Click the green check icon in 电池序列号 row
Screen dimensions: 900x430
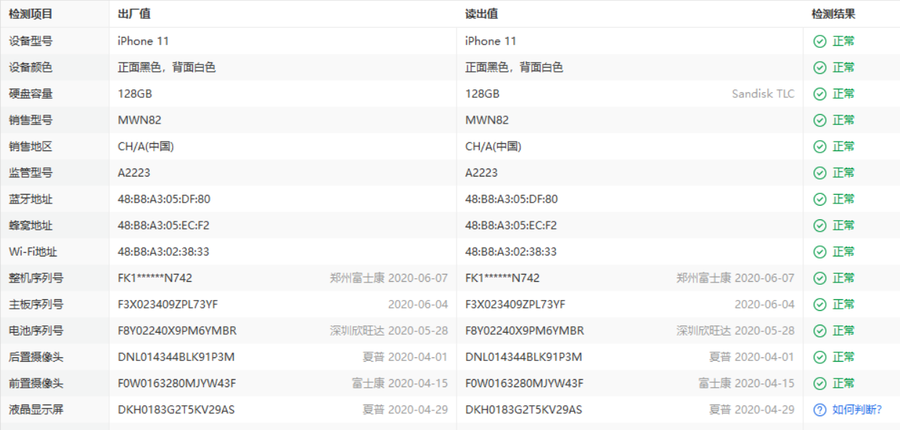(x=820, y=331)
